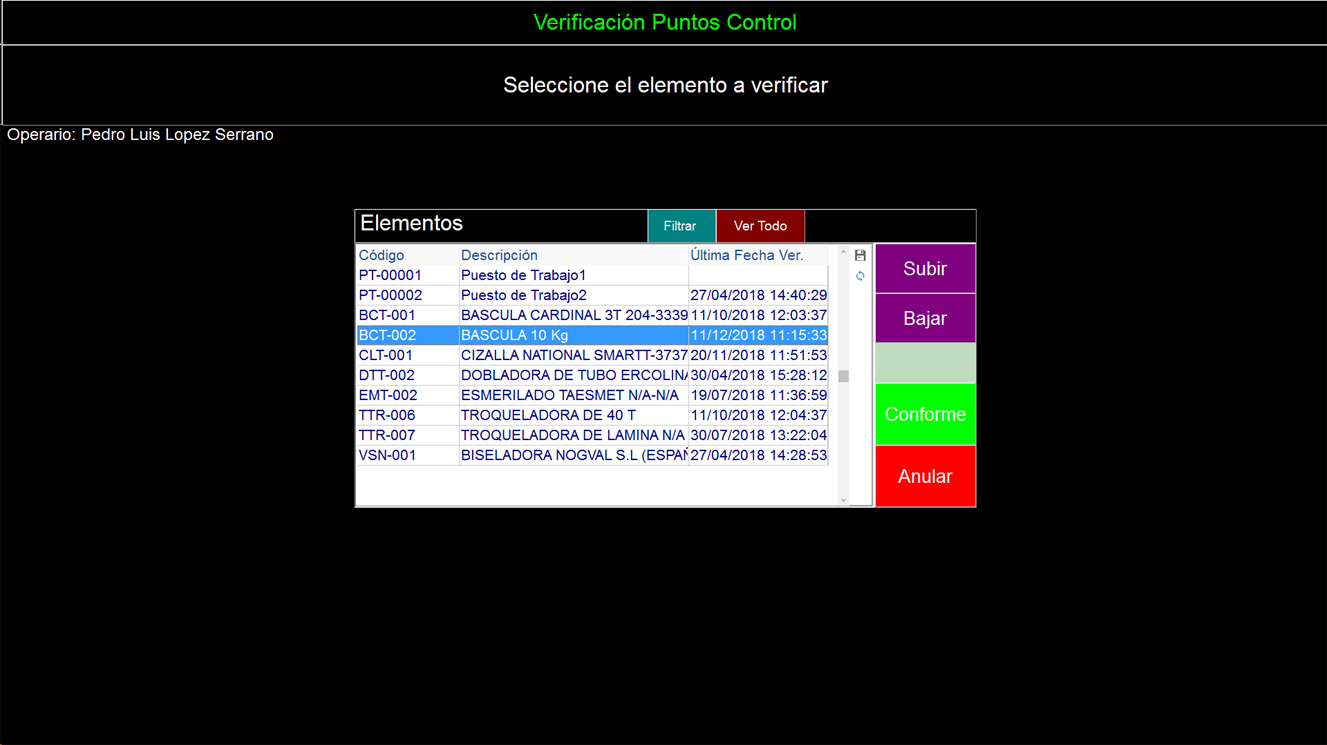Viewport: 1327px width, 745px height.
Task: Confirm with the green Conforme button
Action: click(x=925, y=415)
